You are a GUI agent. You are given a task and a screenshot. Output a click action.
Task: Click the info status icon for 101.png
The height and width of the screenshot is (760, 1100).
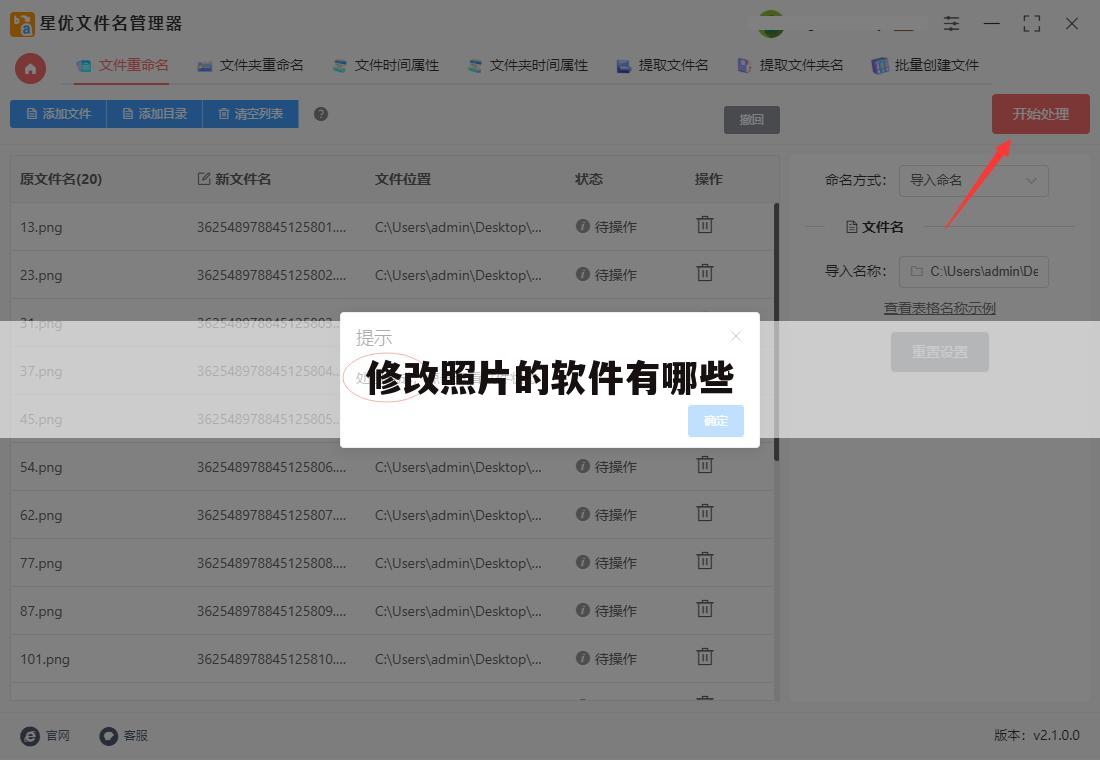tap(582, 658)
